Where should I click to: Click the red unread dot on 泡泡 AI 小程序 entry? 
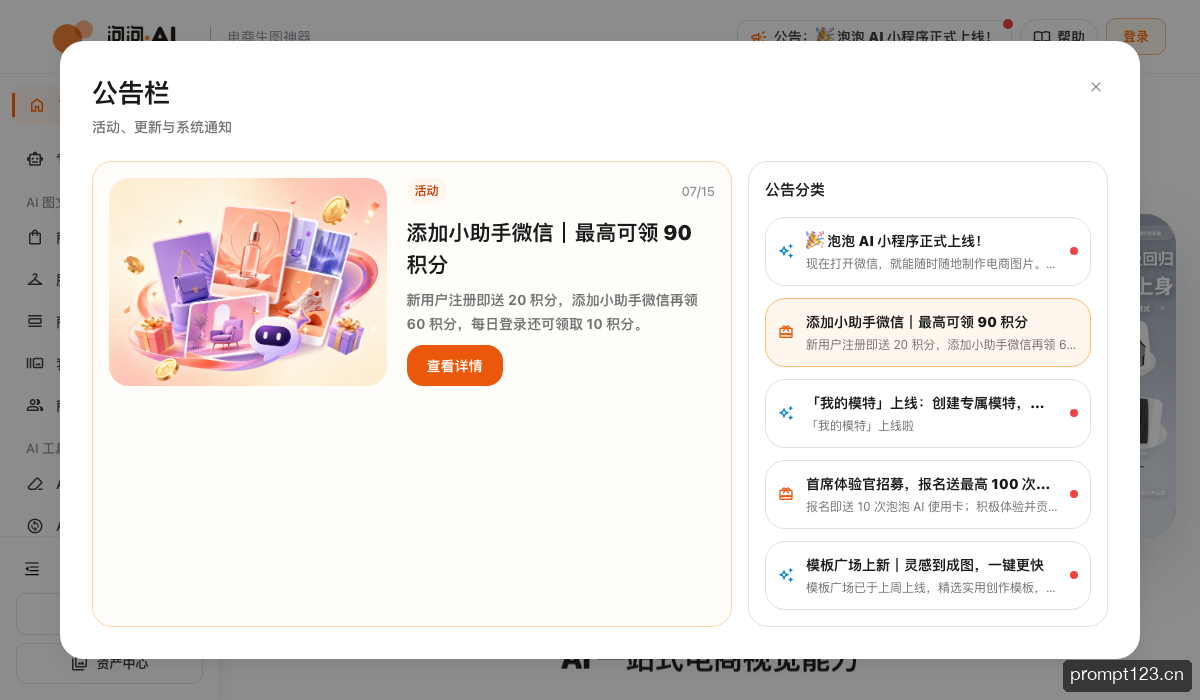point(1073,251)
